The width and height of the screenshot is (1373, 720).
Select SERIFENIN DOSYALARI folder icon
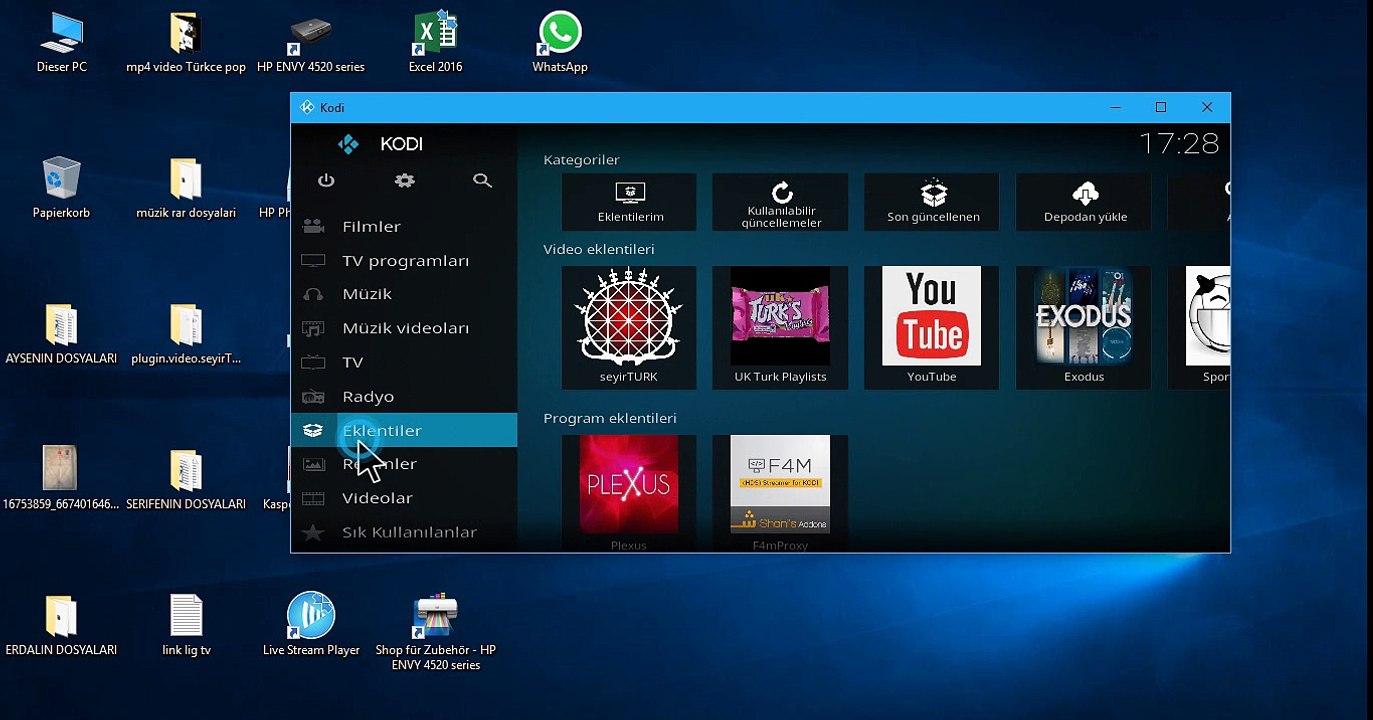186,480
